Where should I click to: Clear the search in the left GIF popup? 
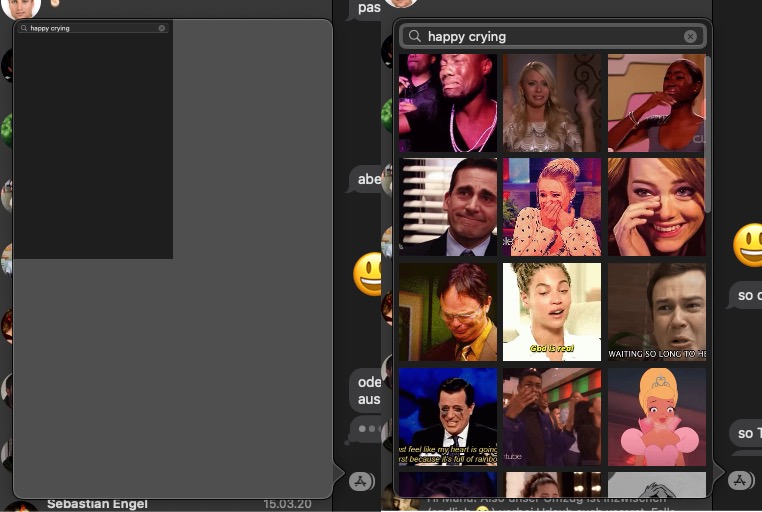[161, 28]
